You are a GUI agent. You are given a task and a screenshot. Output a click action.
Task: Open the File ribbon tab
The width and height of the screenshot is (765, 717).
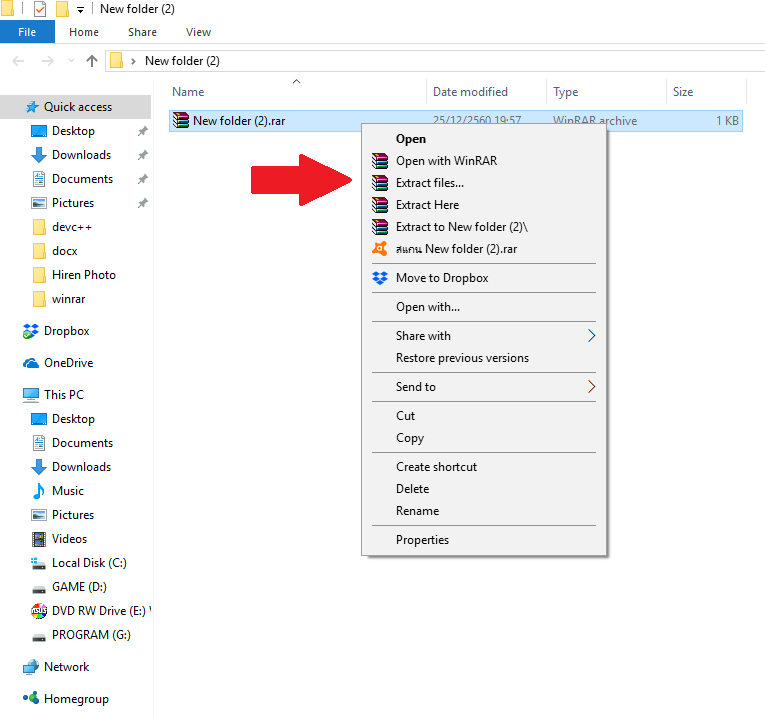[27, 32]
